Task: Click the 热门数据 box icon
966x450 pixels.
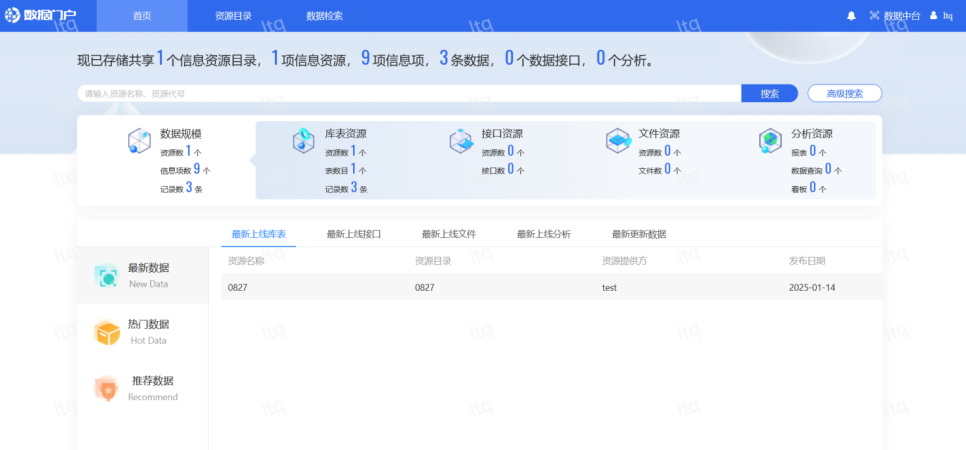Action: (x=107, y=333)
